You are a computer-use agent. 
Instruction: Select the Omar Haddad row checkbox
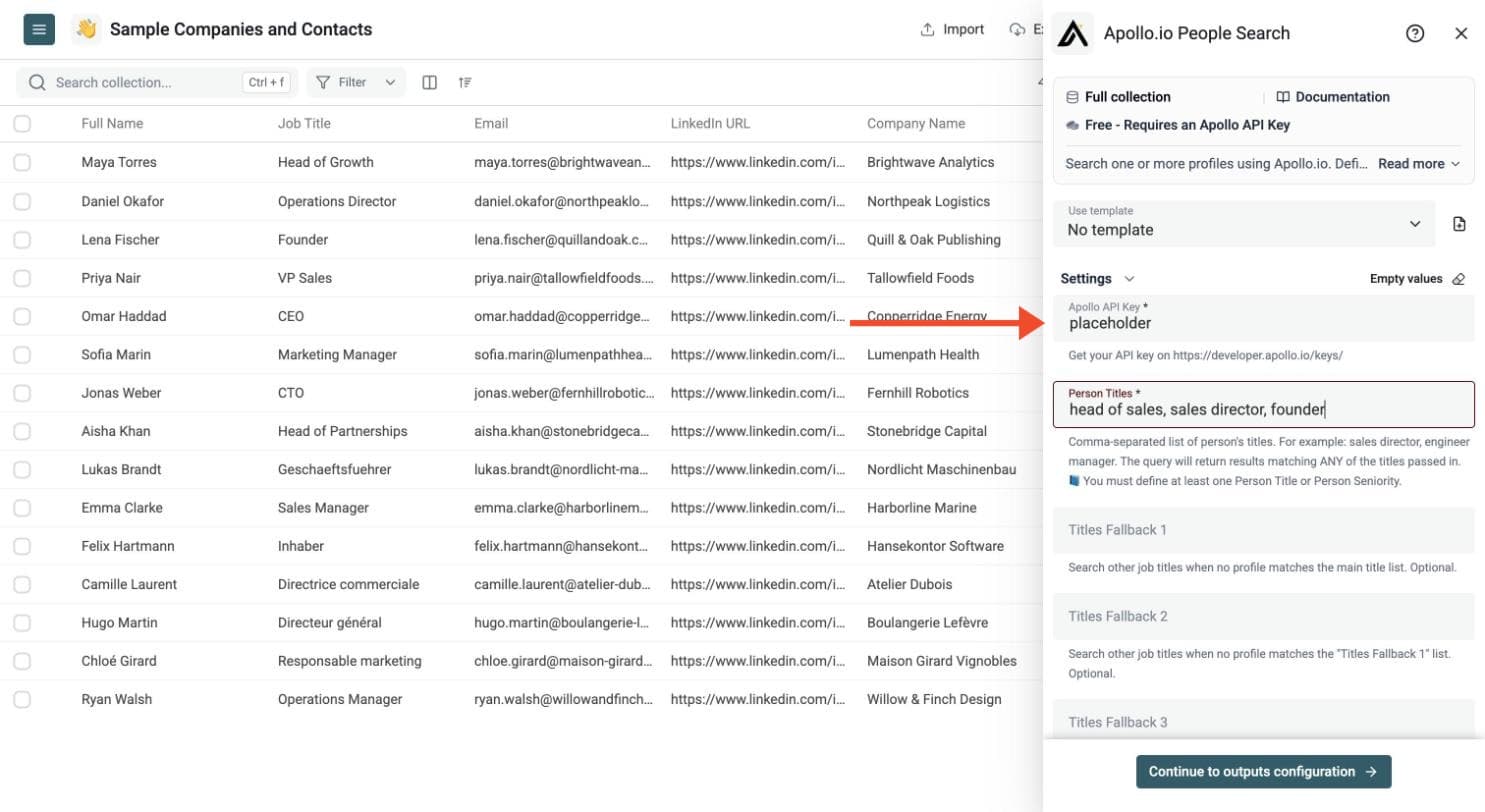tap(22, 316)
